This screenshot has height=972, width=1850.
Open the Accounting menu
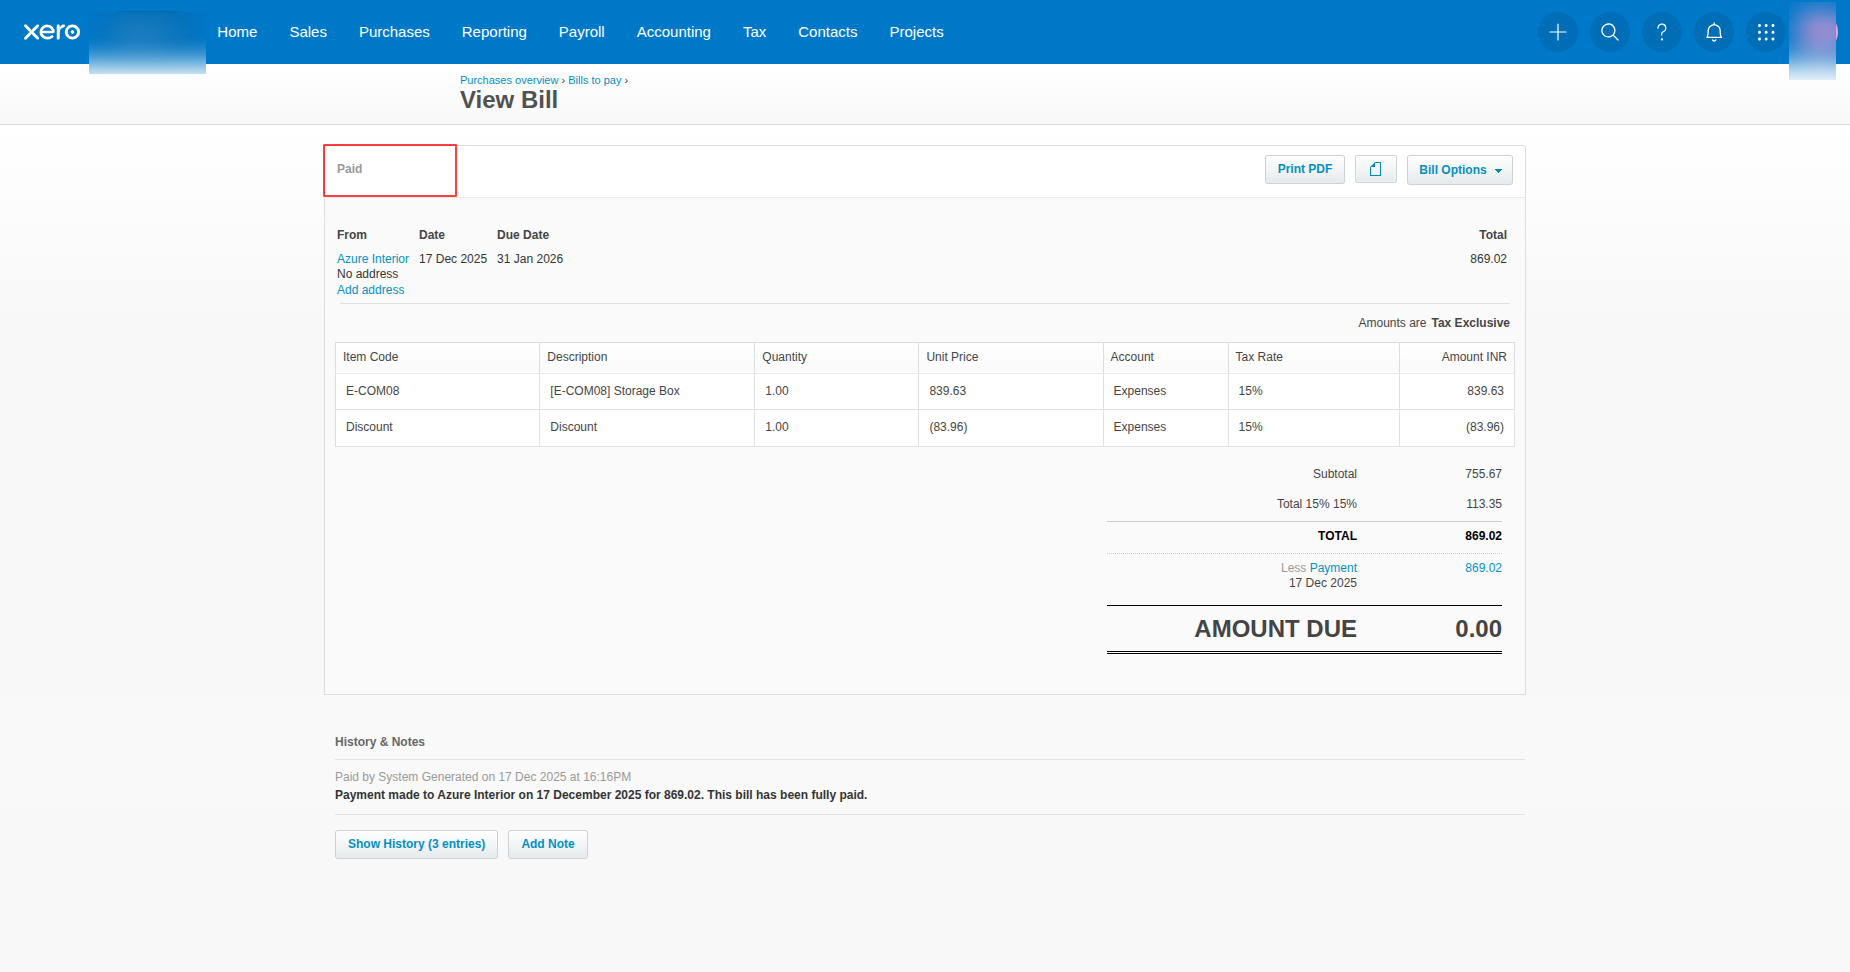[673, 32]
